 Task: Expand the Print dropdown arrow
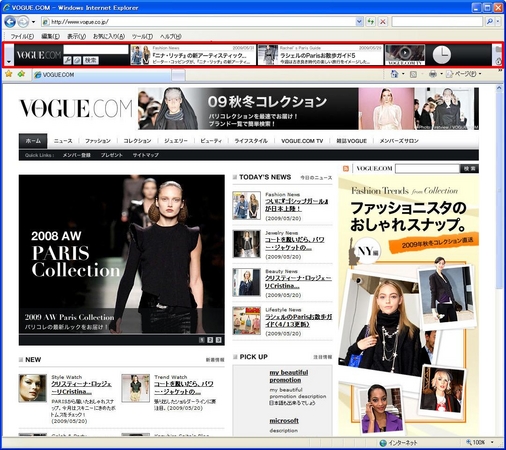441,74
